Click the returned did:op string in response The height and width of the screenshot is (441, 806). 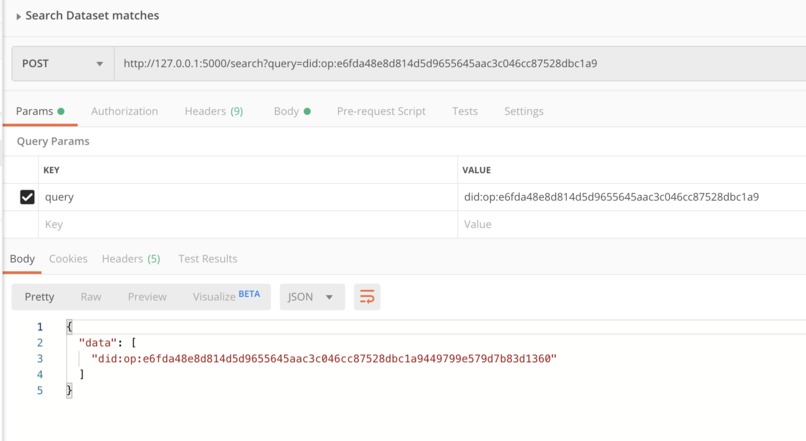coord(324,359)
